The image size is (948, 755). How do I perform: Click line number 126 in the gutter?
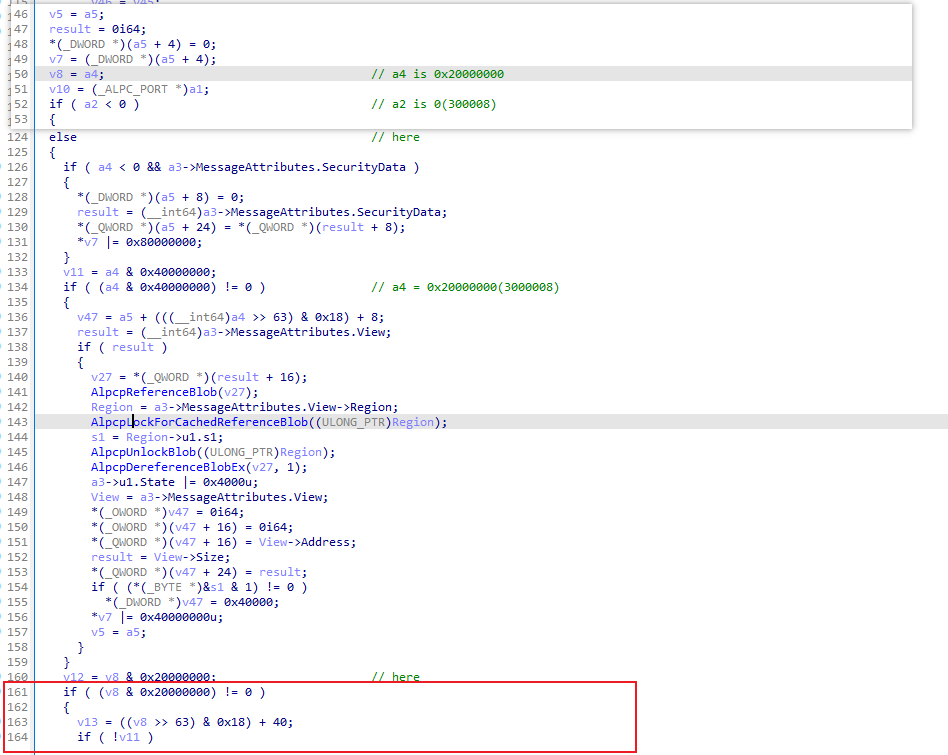pos(18,167)
